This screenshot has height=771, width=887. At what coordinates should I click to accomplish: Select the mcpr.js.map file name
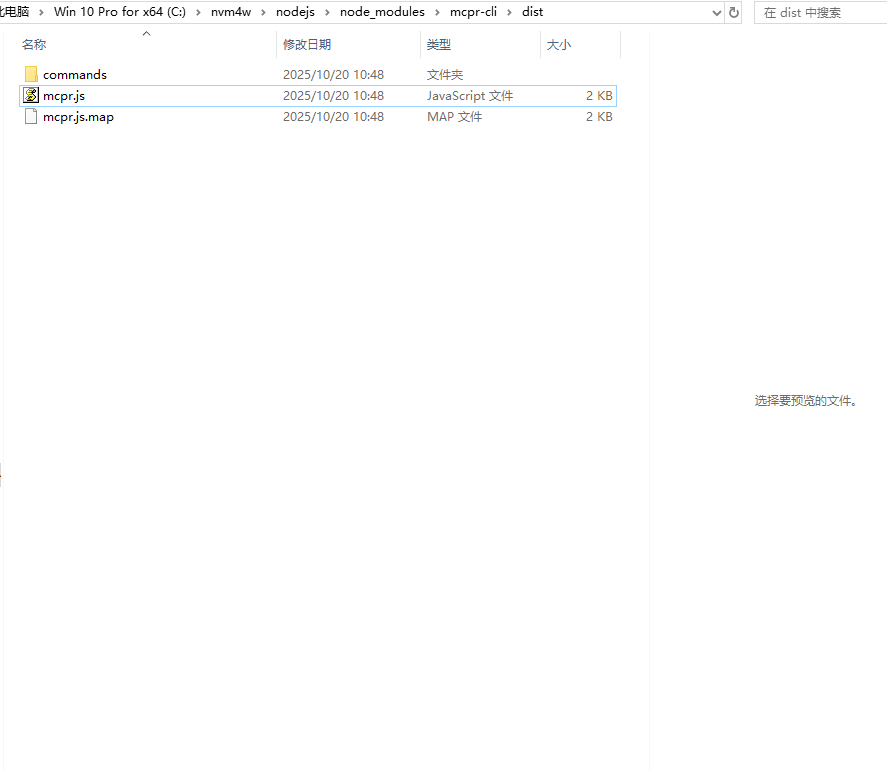click(78, 117)
